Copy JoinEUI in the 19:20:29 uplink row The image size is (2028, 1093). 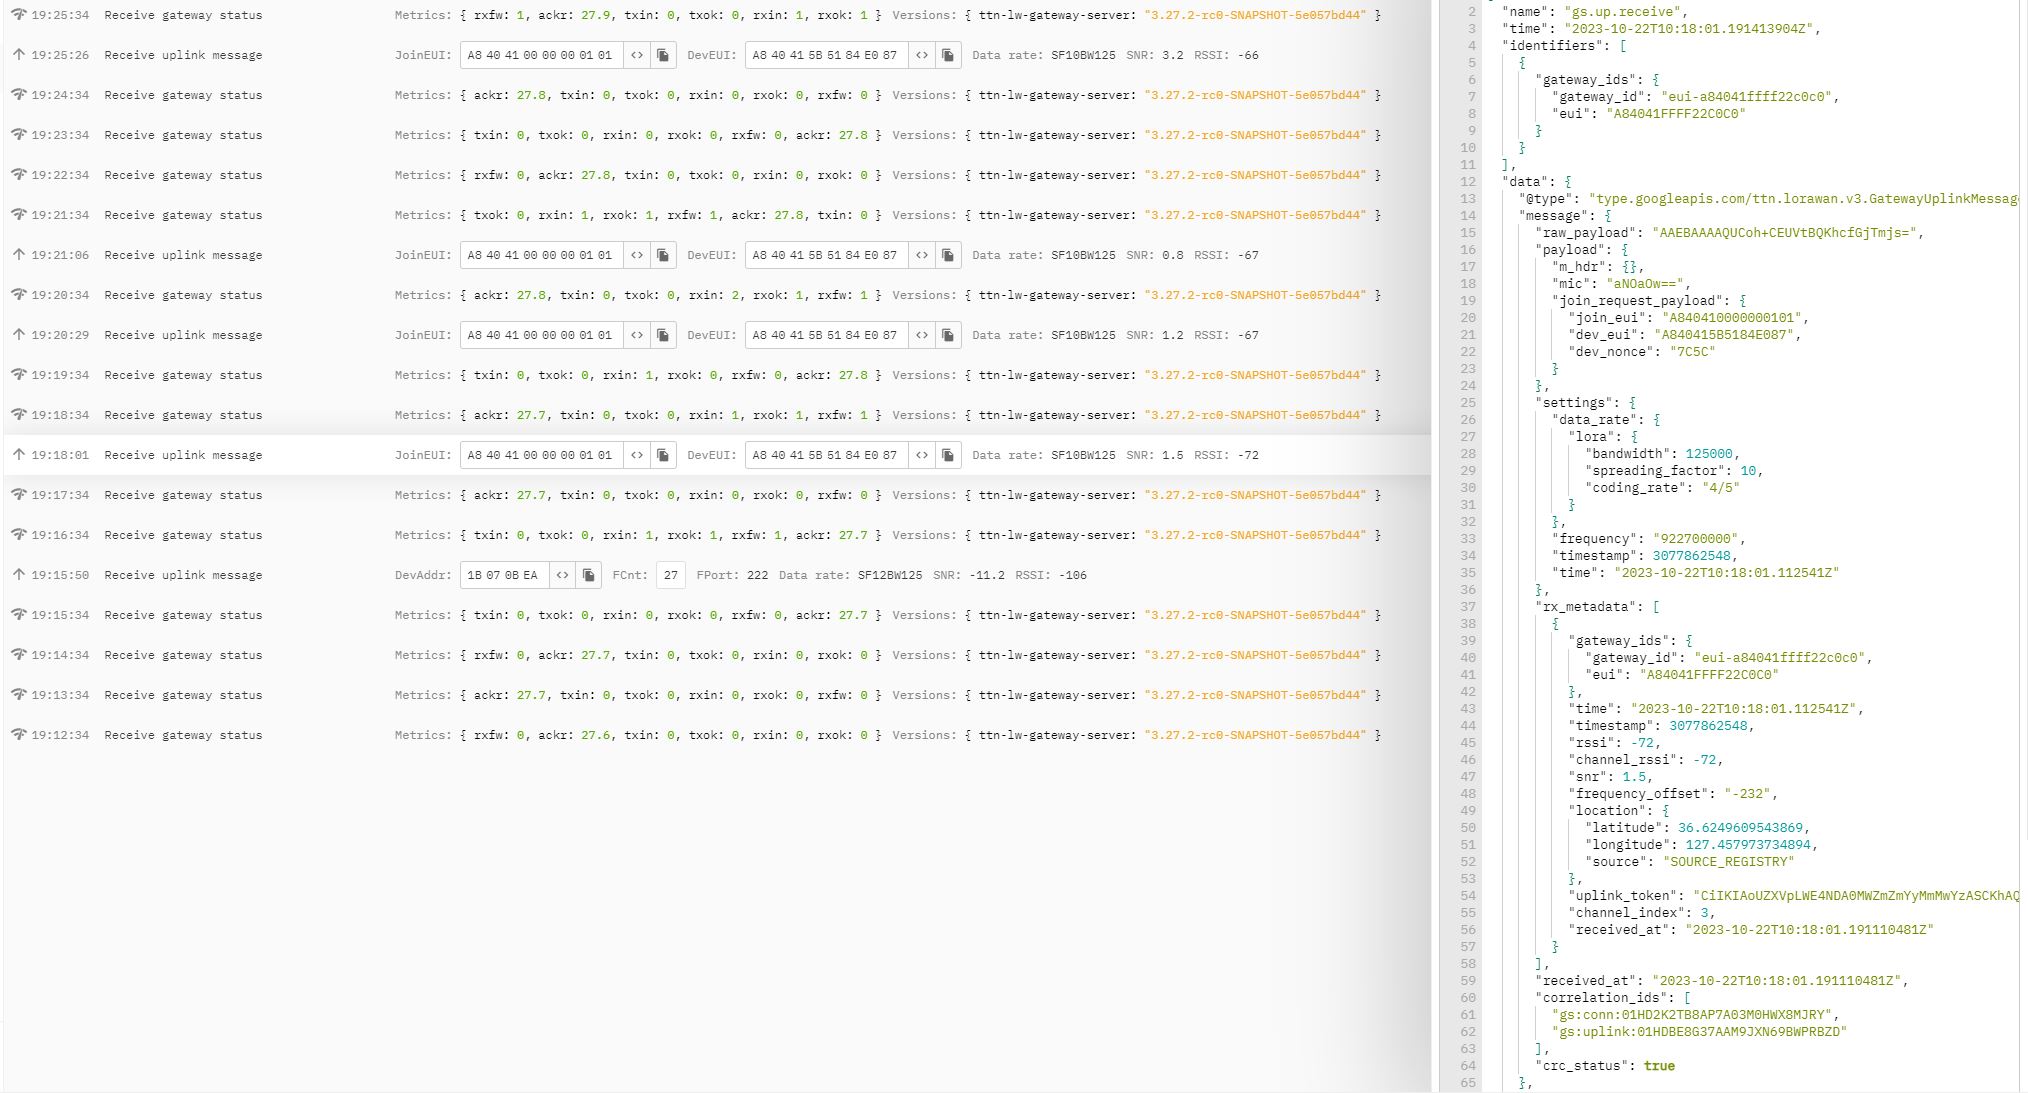(x=663, y=335)
